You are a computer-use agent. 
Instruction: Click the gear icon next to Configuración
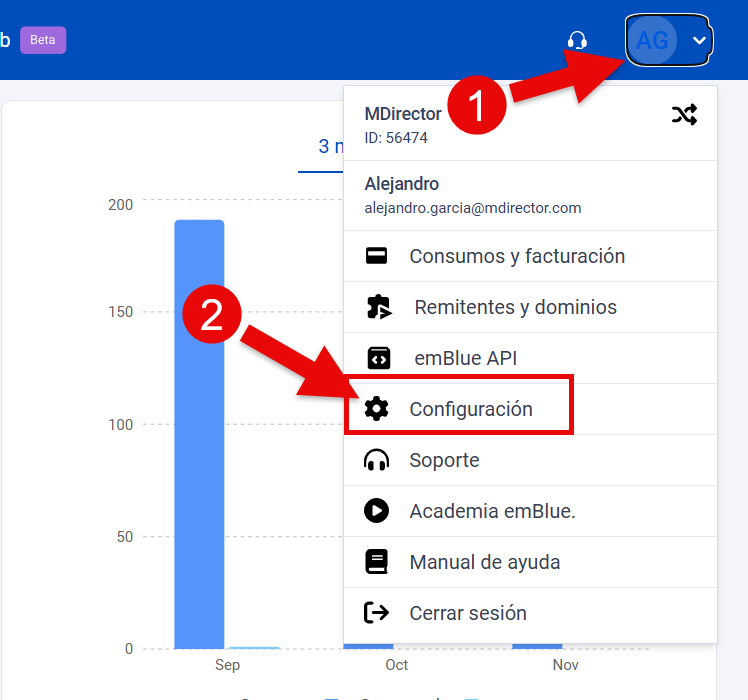point(376,409)
